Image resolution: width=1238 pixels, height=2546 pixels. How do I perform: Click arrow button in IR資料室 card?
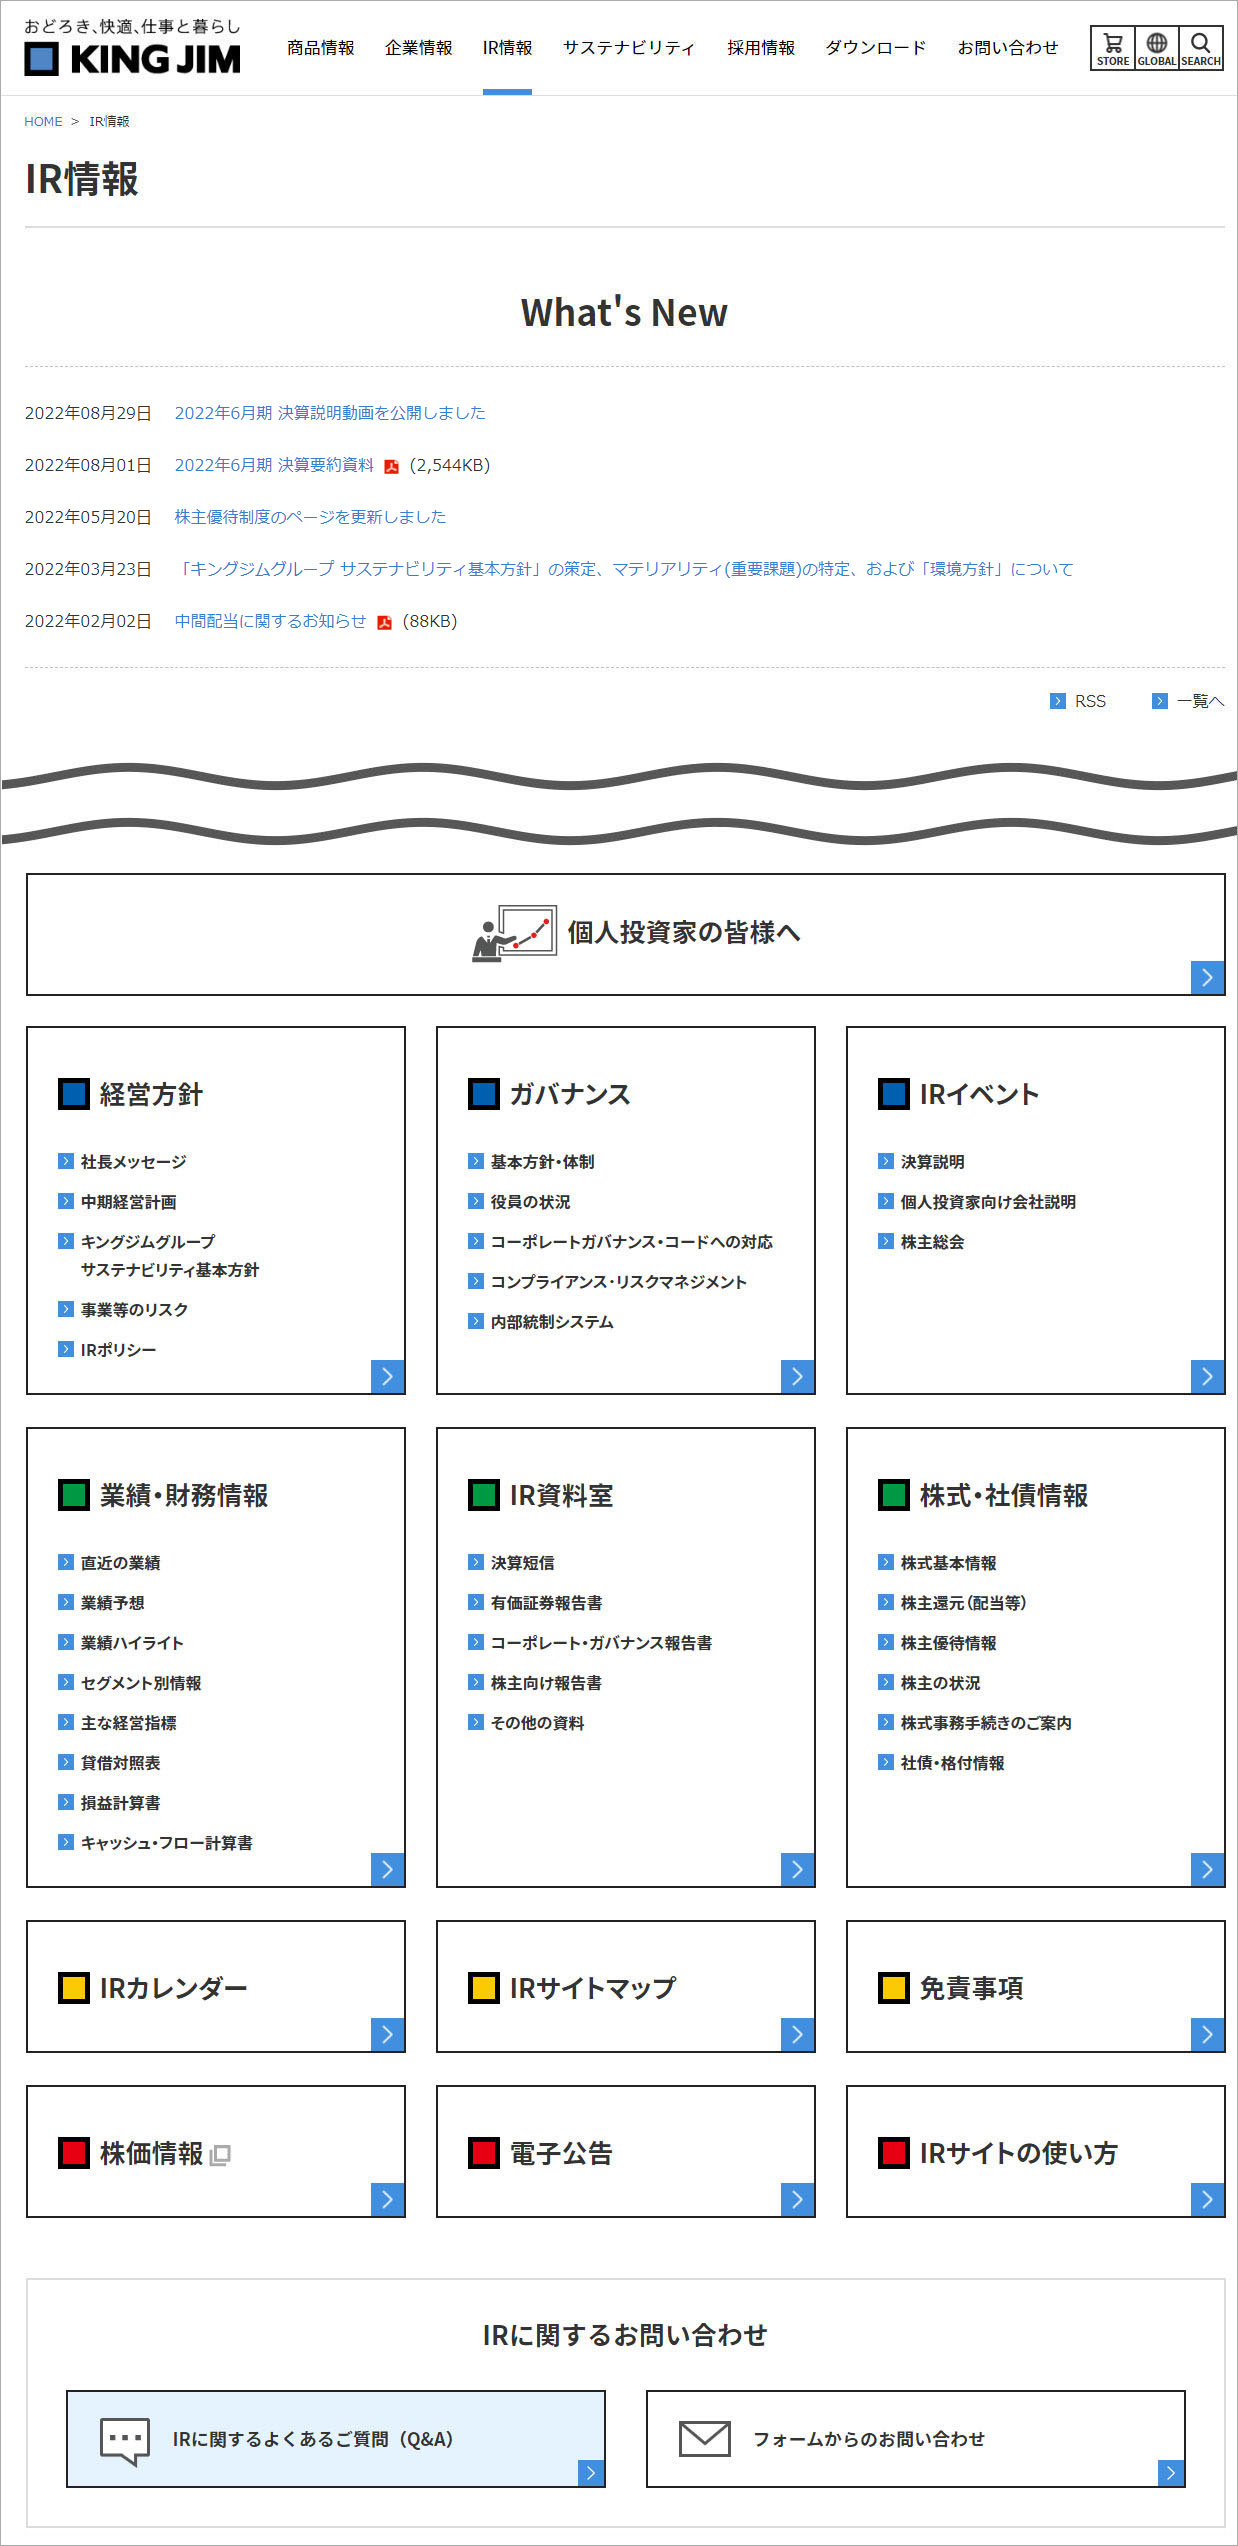[797, 1869]
